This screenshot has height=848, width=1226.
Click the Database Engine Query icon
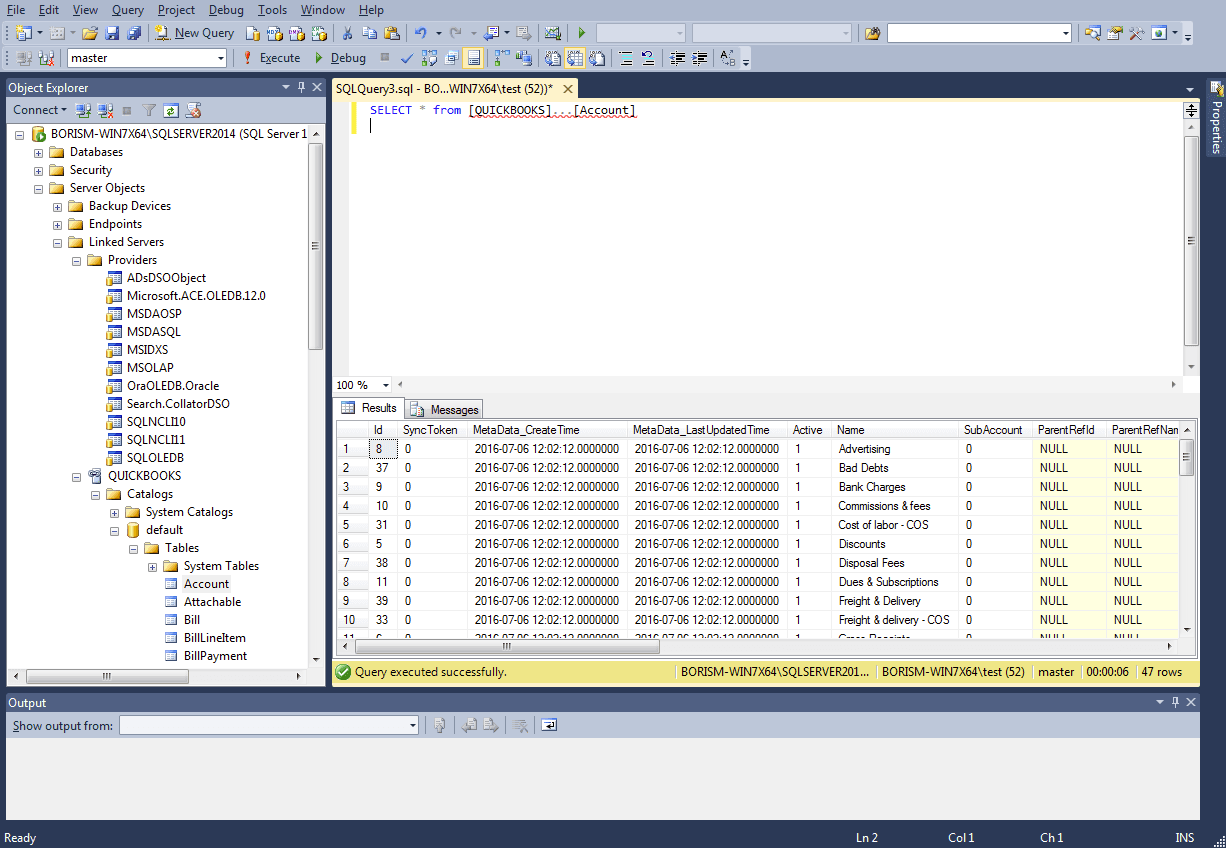click(253, 33)
